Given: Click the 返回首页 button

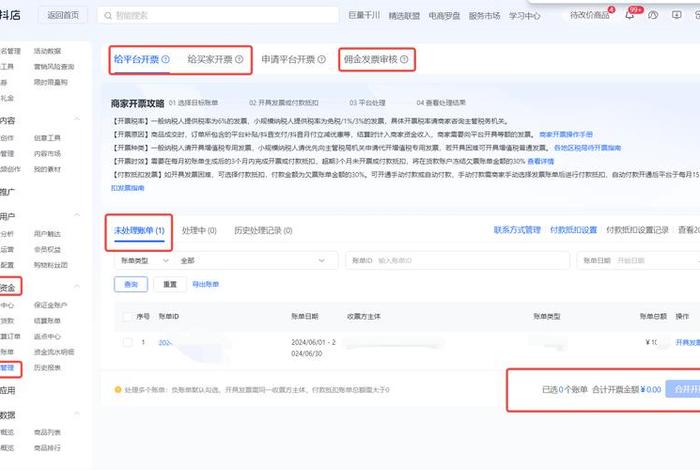Looking at the screenshot, I should pyautogui.click(x=63, y=15).
